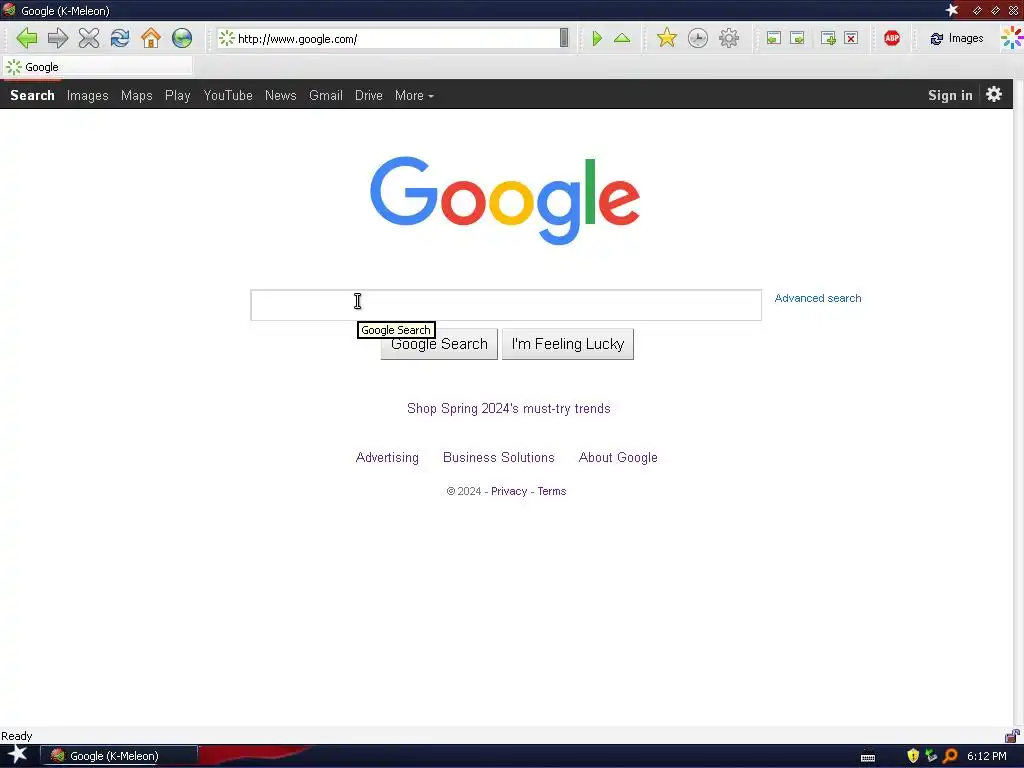This screenshot has height=768, width=1024.
Task: Click the gray Forward arrow button
Action: point(58,38)
